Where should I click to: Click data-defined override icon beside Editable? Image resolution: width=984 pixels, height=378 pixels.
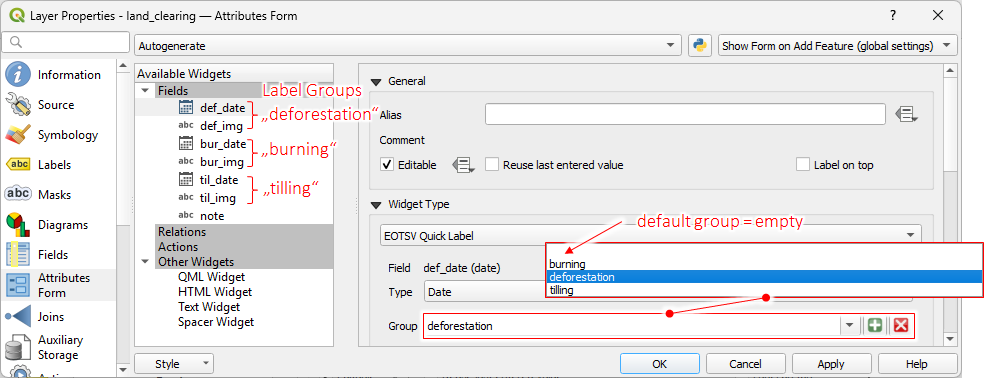pyautogui.click(x=463, y=165)
